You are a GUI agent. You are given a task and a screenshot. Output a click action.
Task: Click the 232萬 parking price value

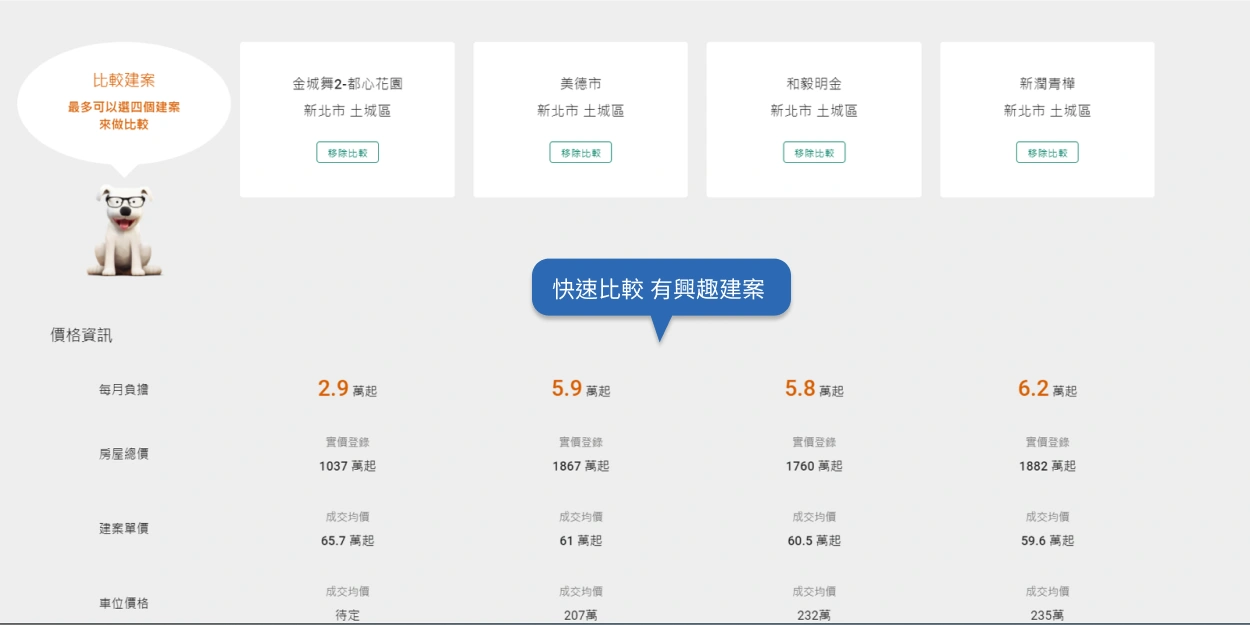coord(814,615)
